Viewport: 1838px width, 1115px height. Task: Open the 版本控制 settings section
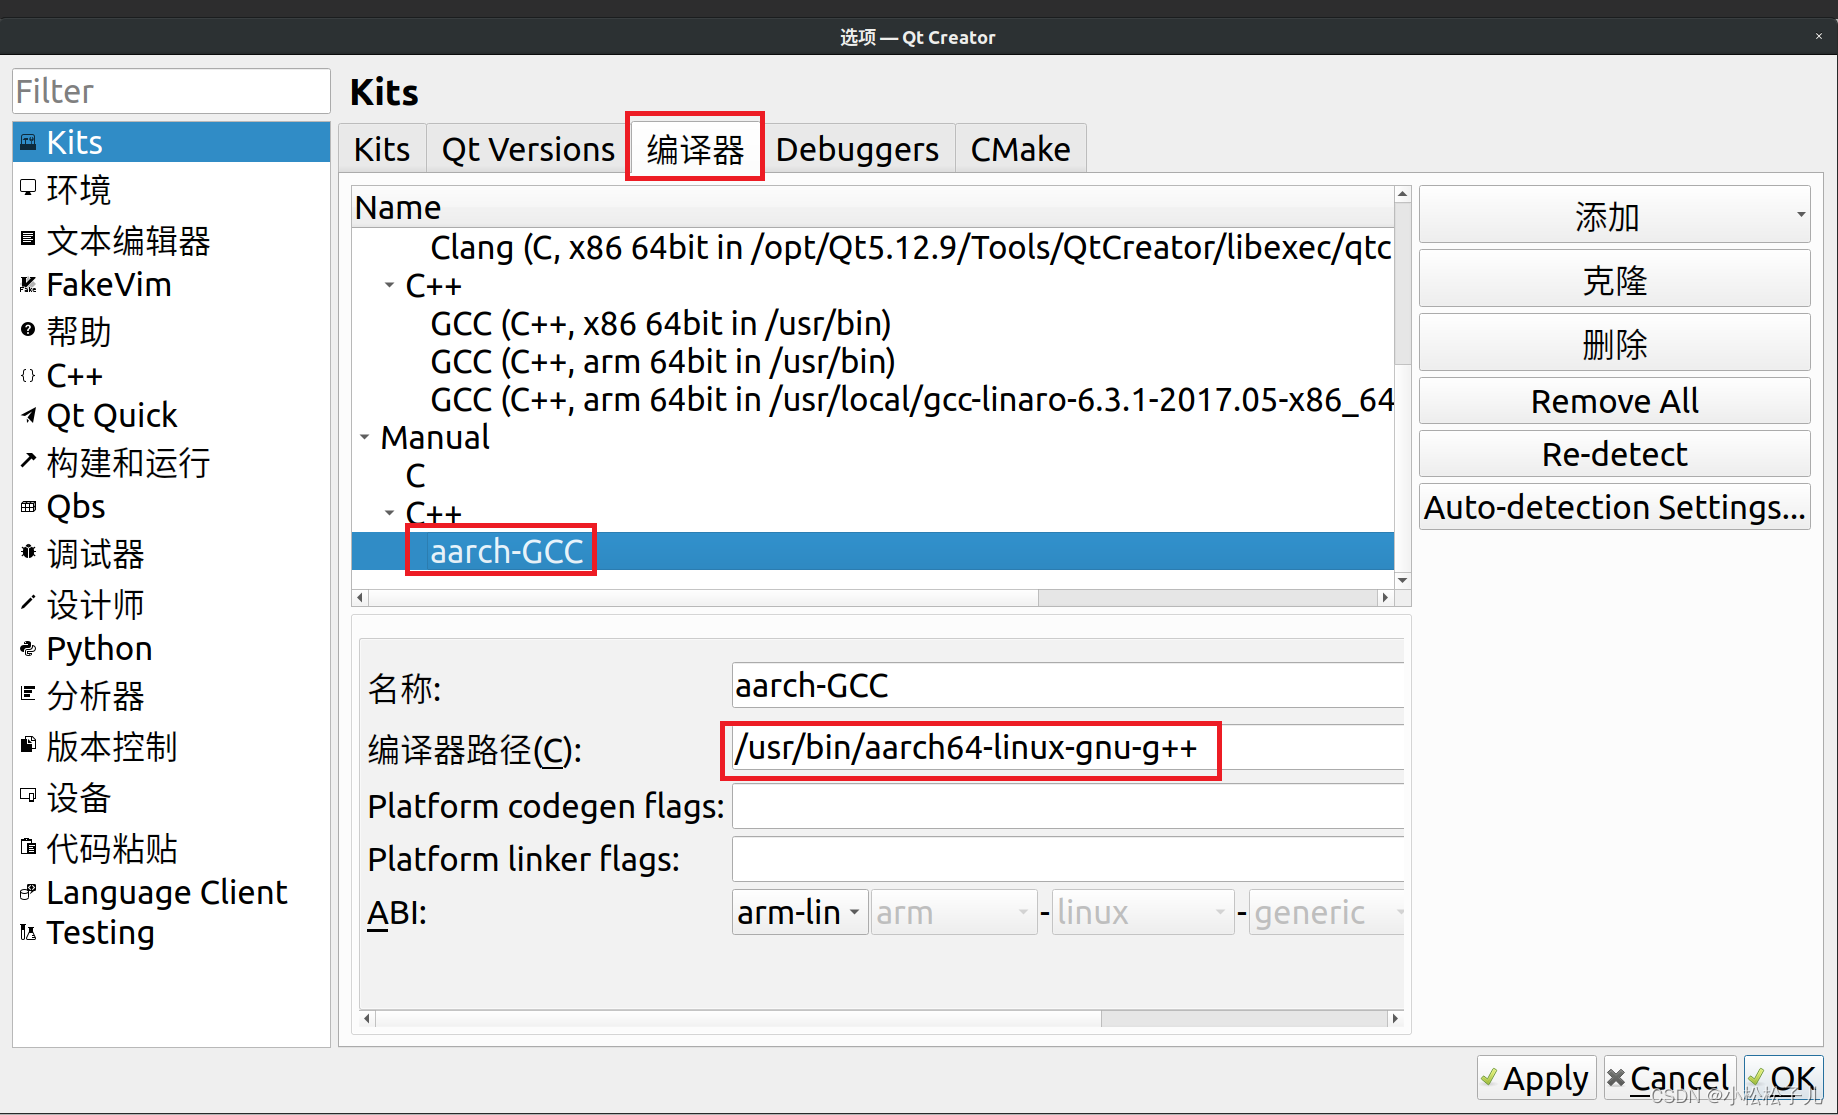point(111,746)
